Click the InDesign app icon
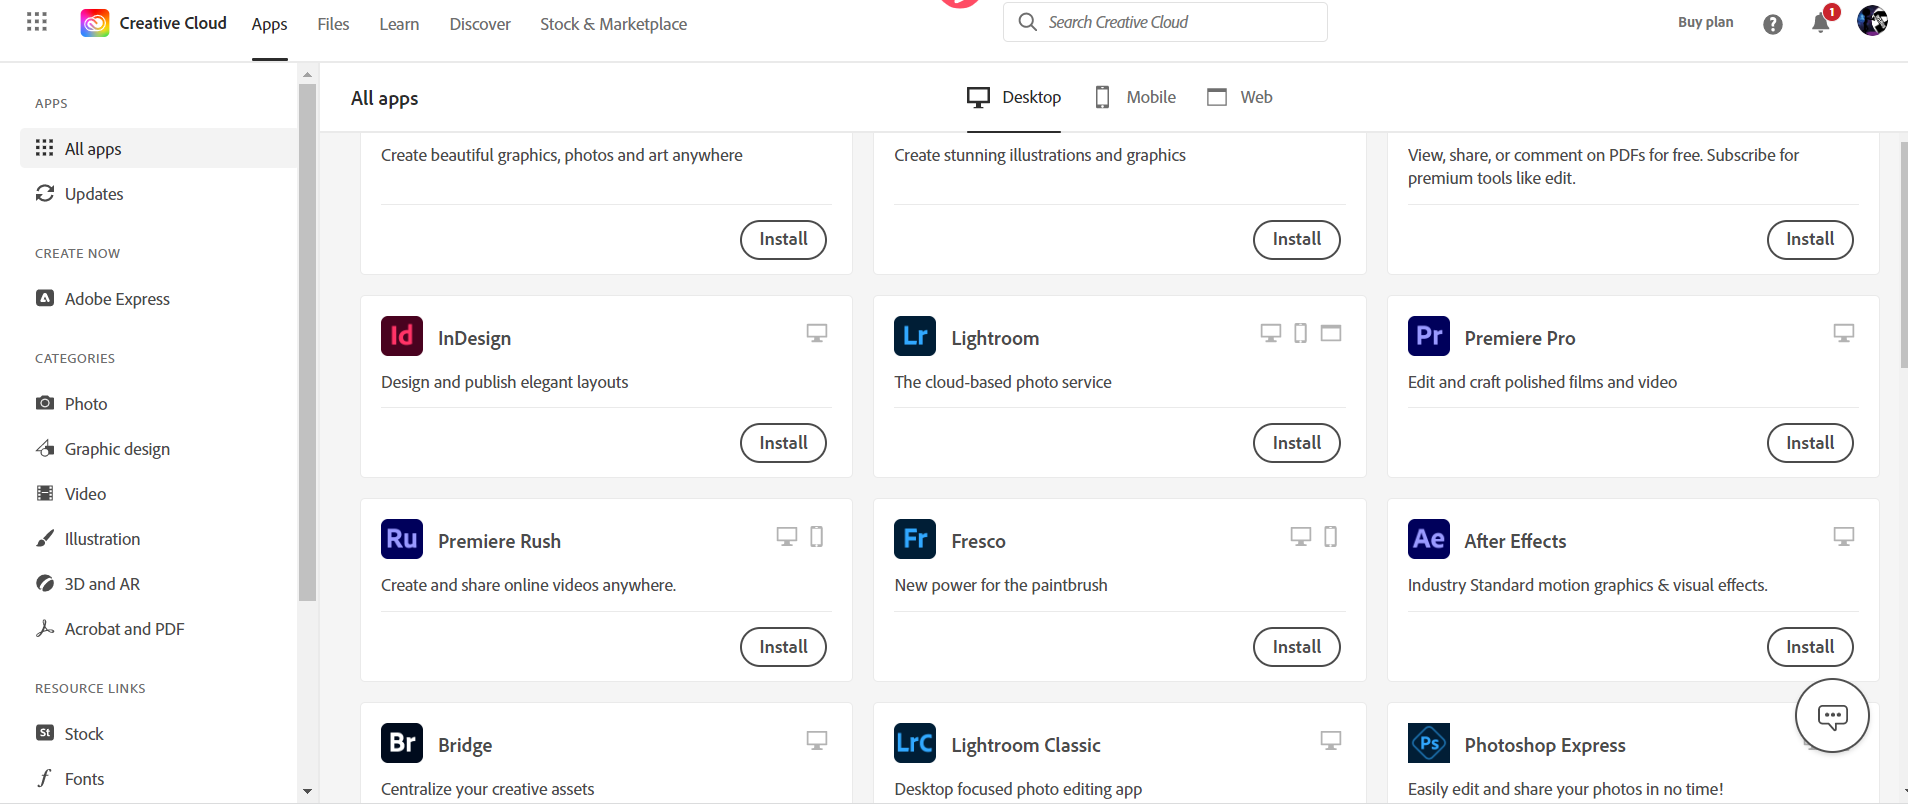 402,336
